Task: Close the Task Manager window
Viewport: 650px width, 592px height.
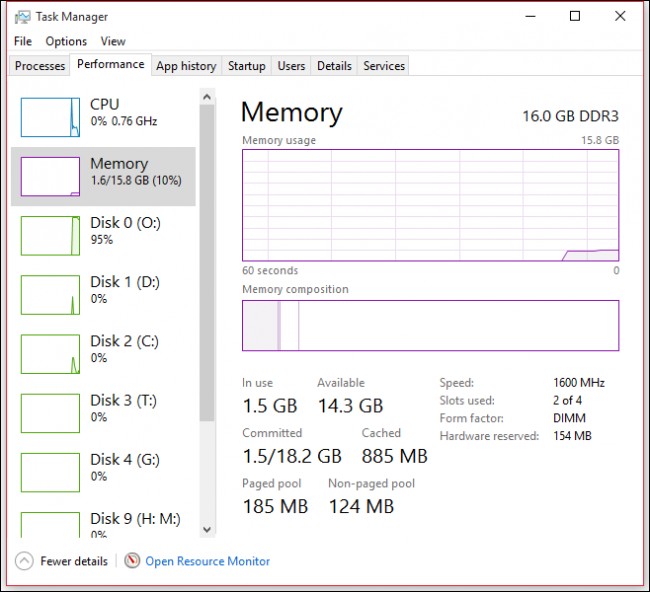Action: 620,17
